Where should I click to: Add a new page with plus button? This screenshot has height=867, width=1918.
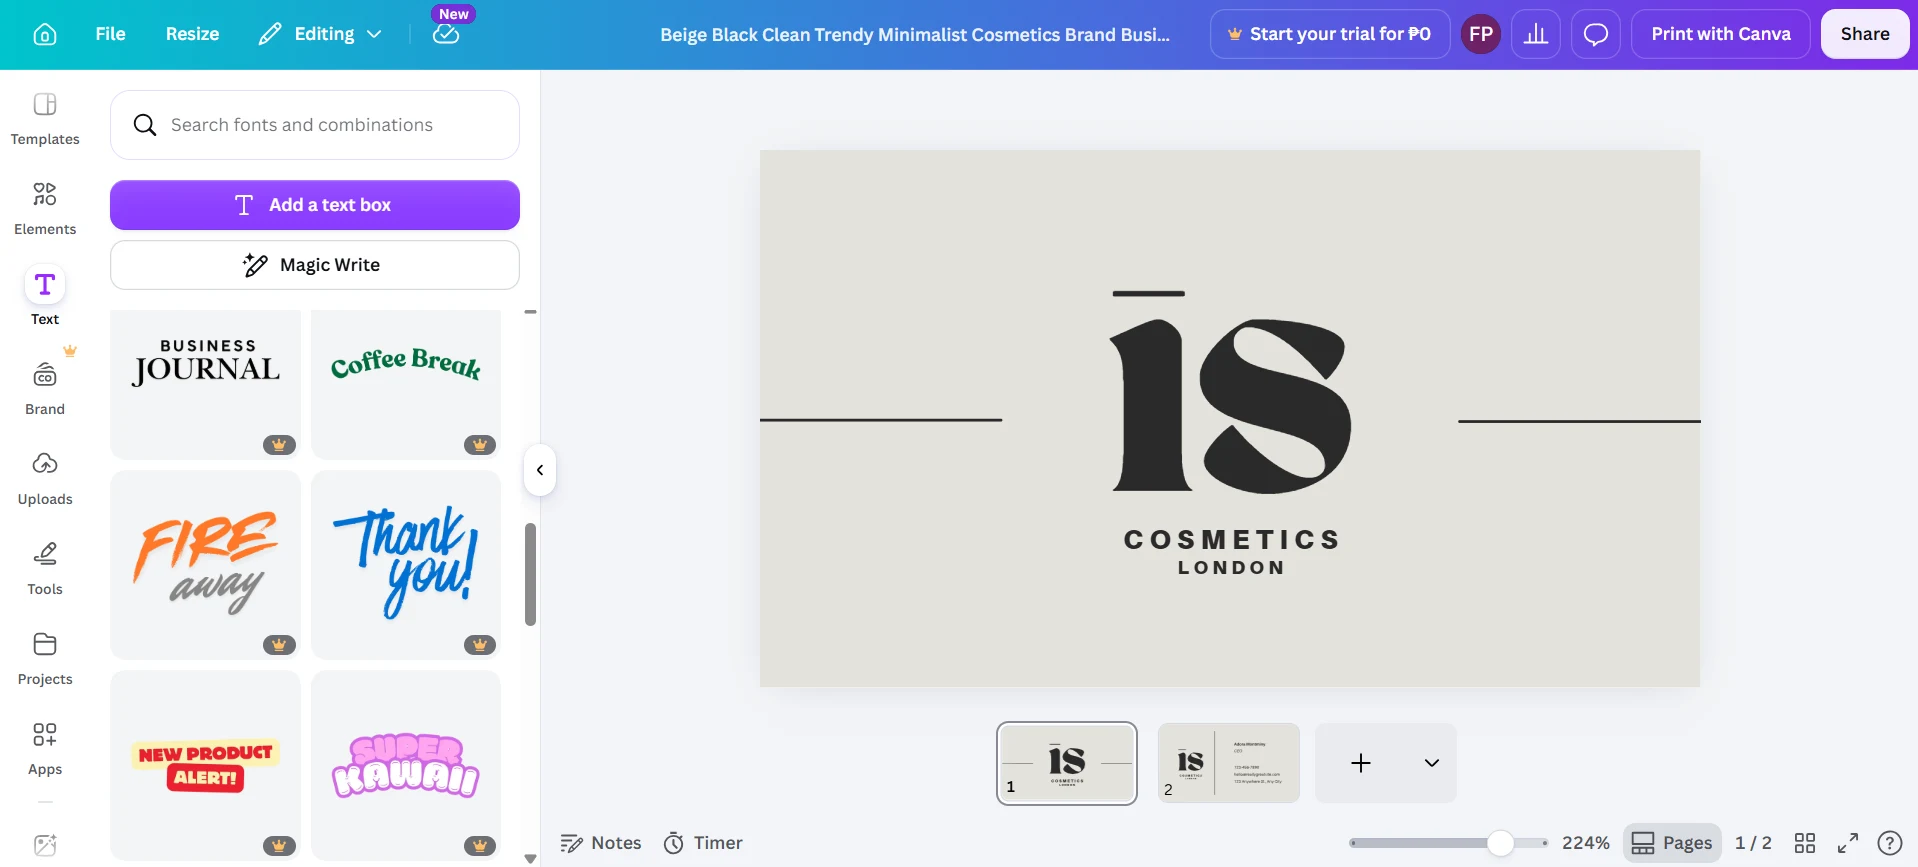click(1361, 763)
